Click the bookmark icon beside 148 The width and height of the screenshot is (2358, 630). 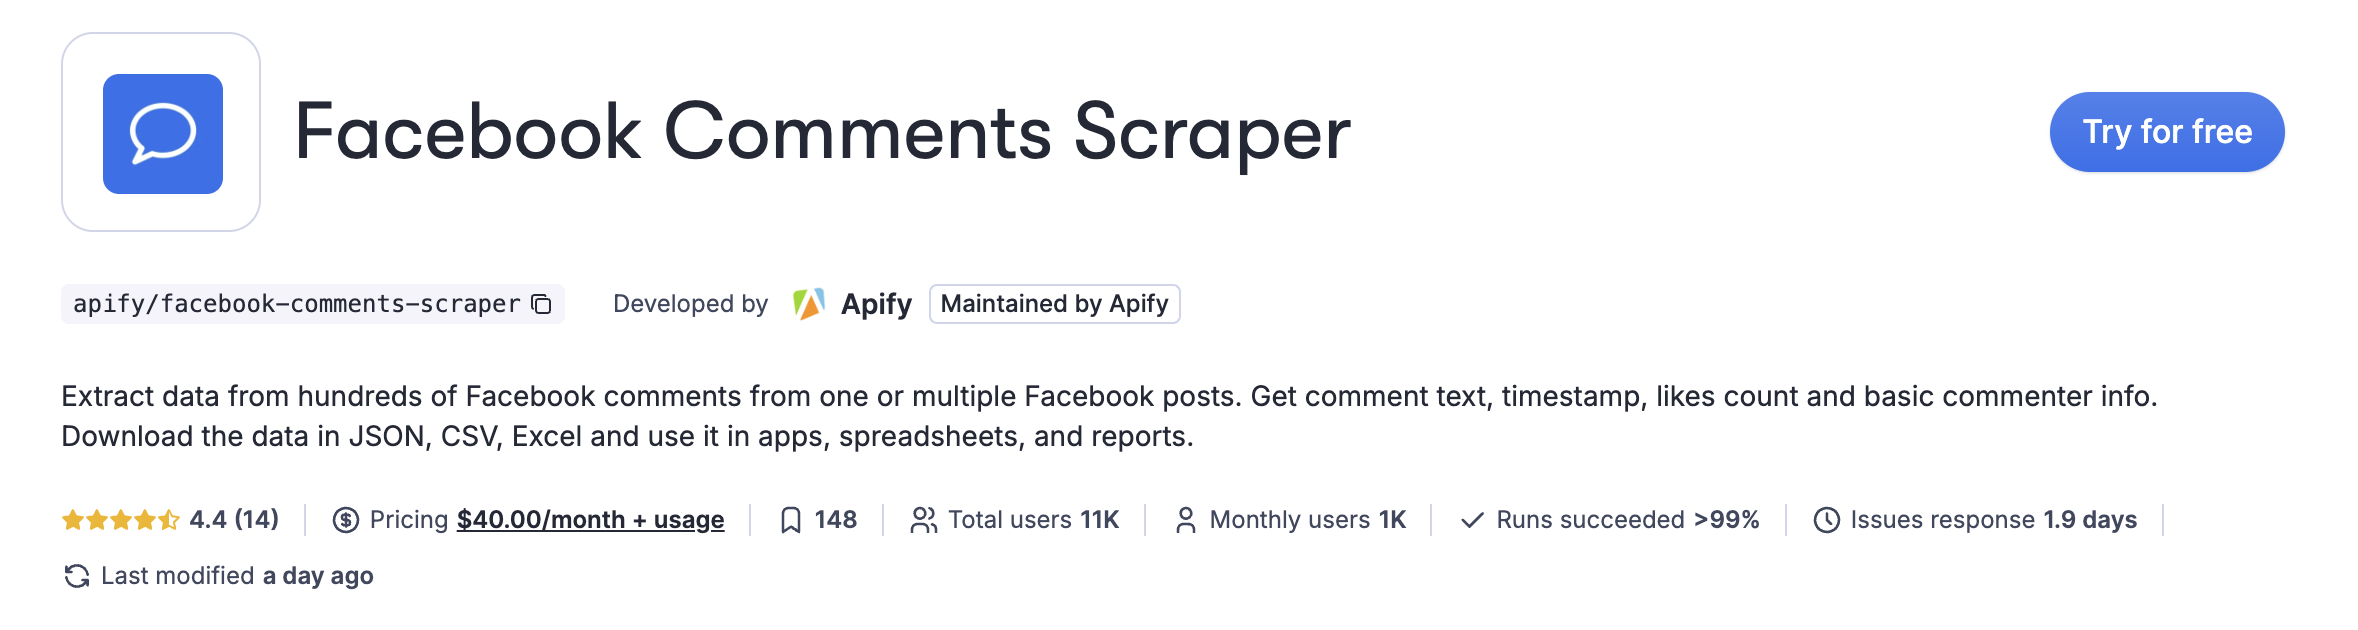coord(791,520)
